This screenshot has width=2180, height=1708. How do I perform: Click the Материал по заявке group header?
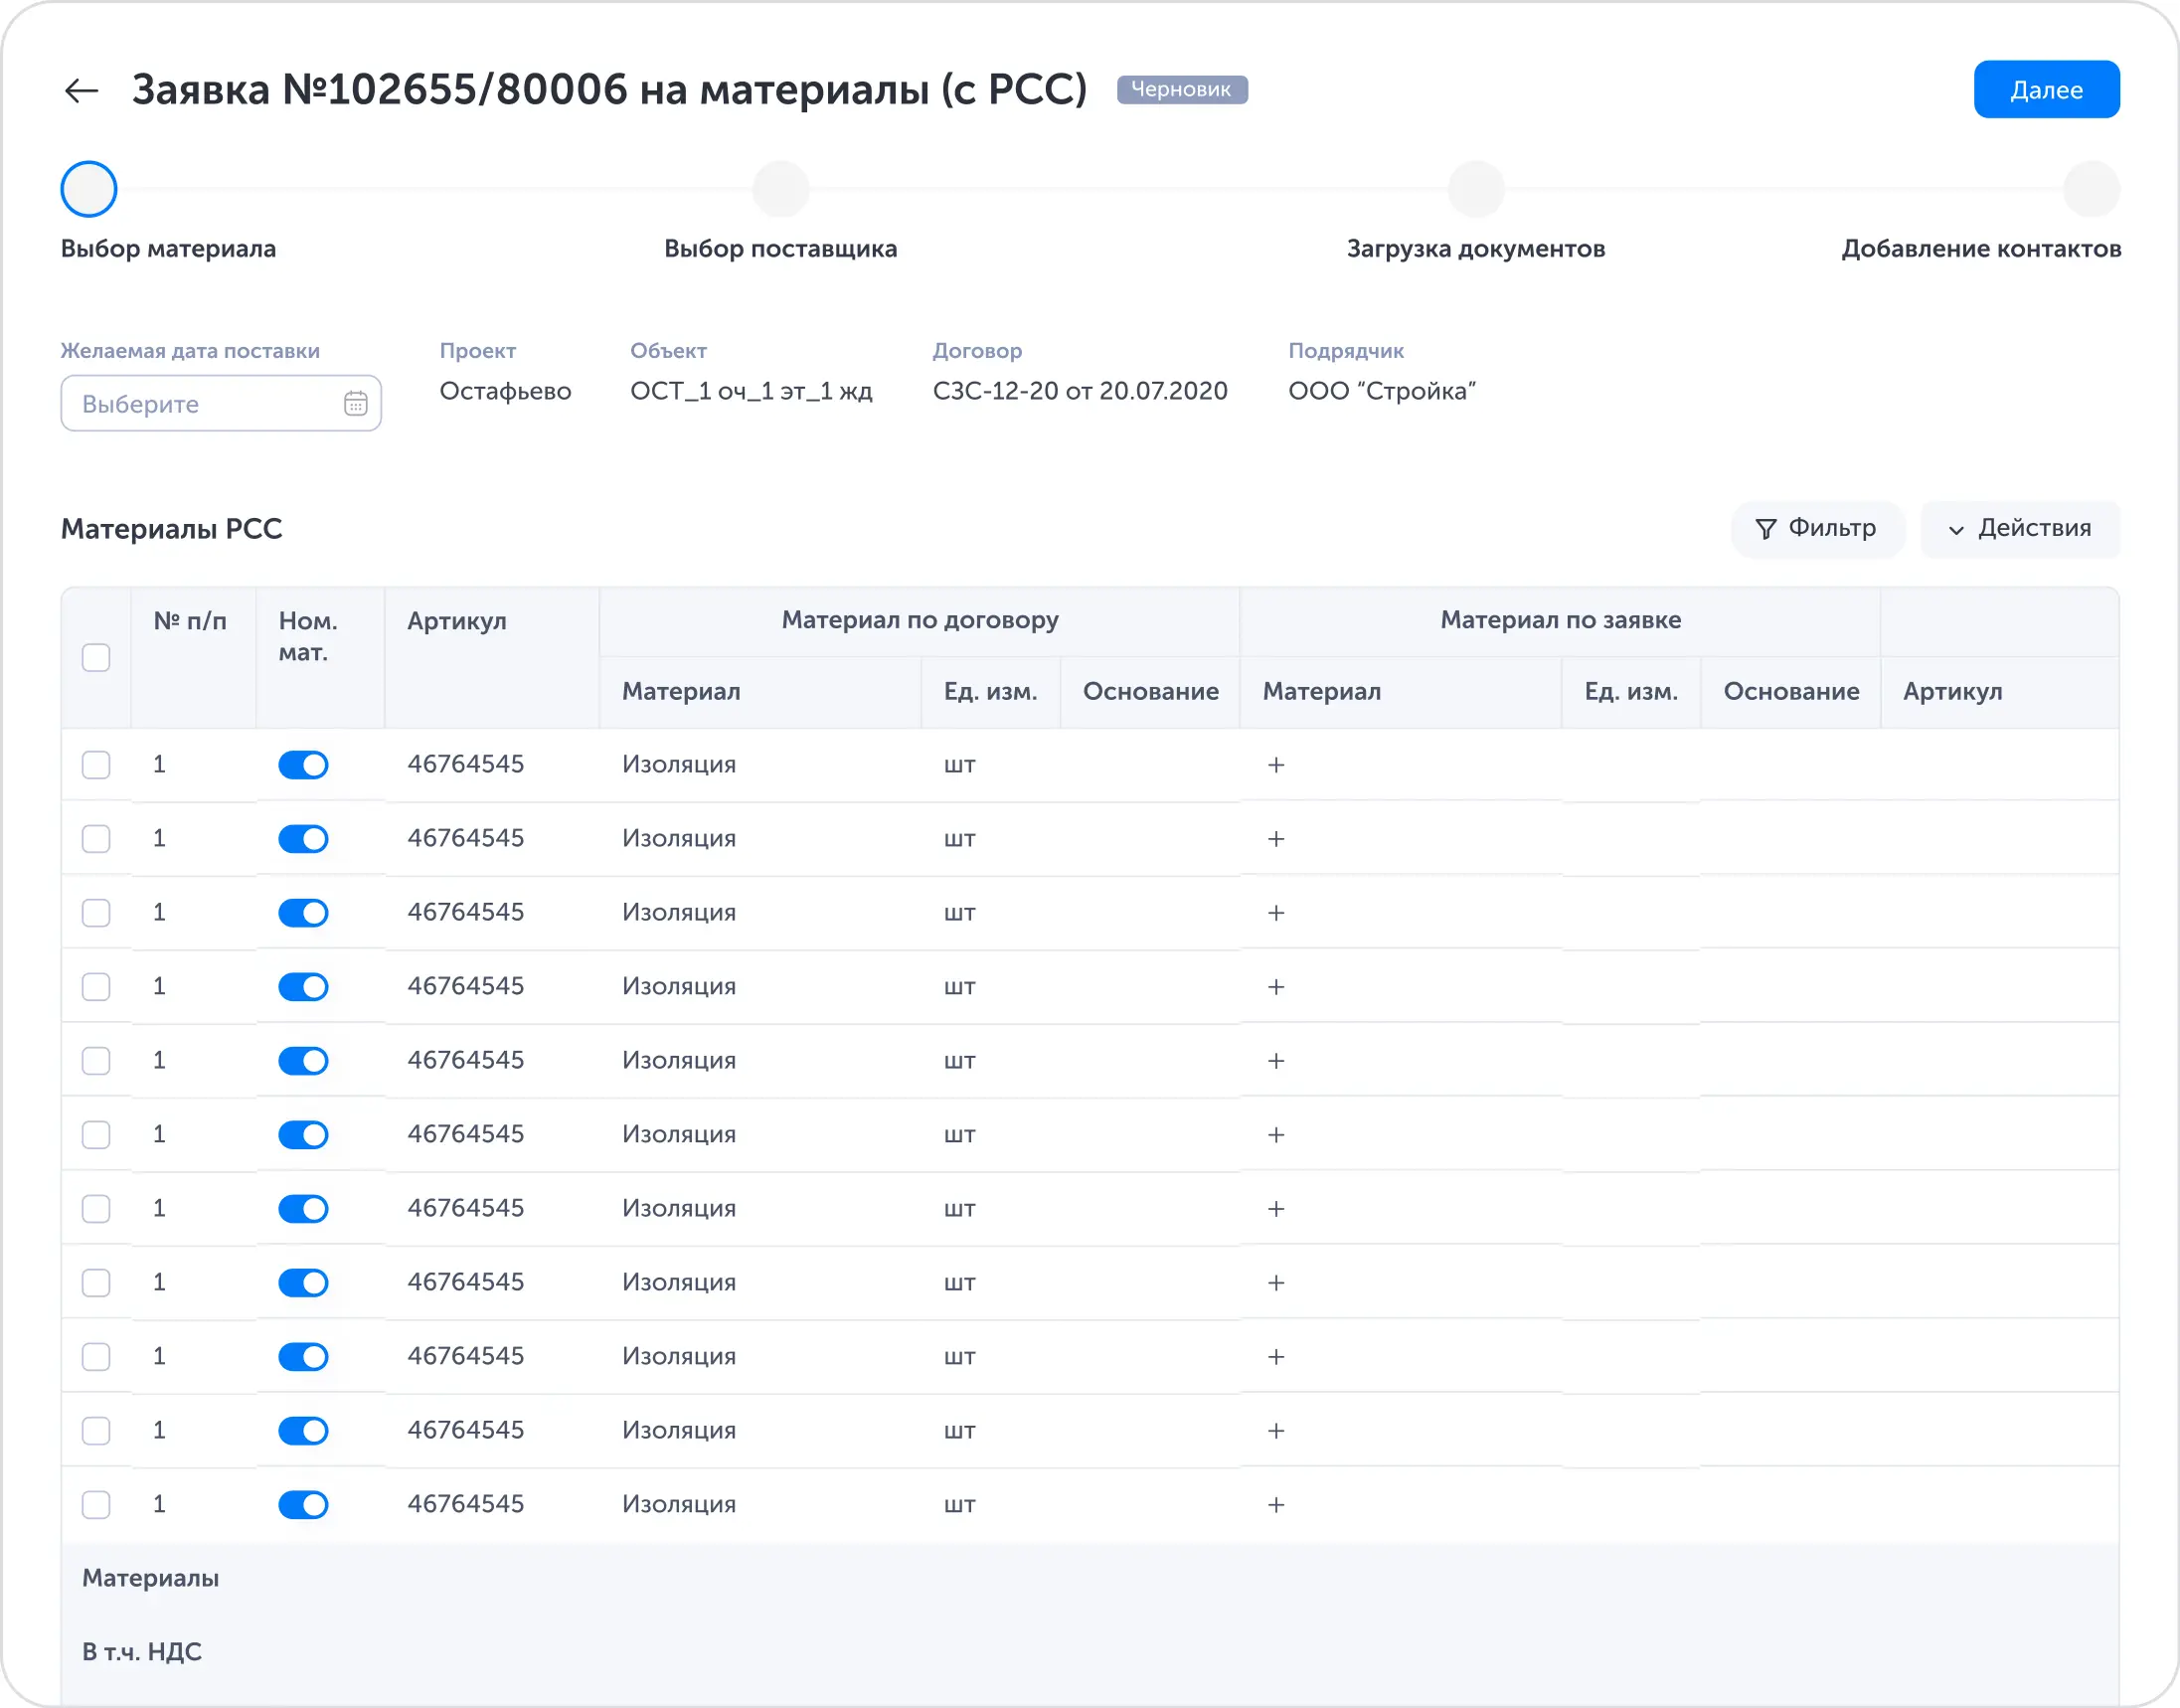tap(1560, 620)
